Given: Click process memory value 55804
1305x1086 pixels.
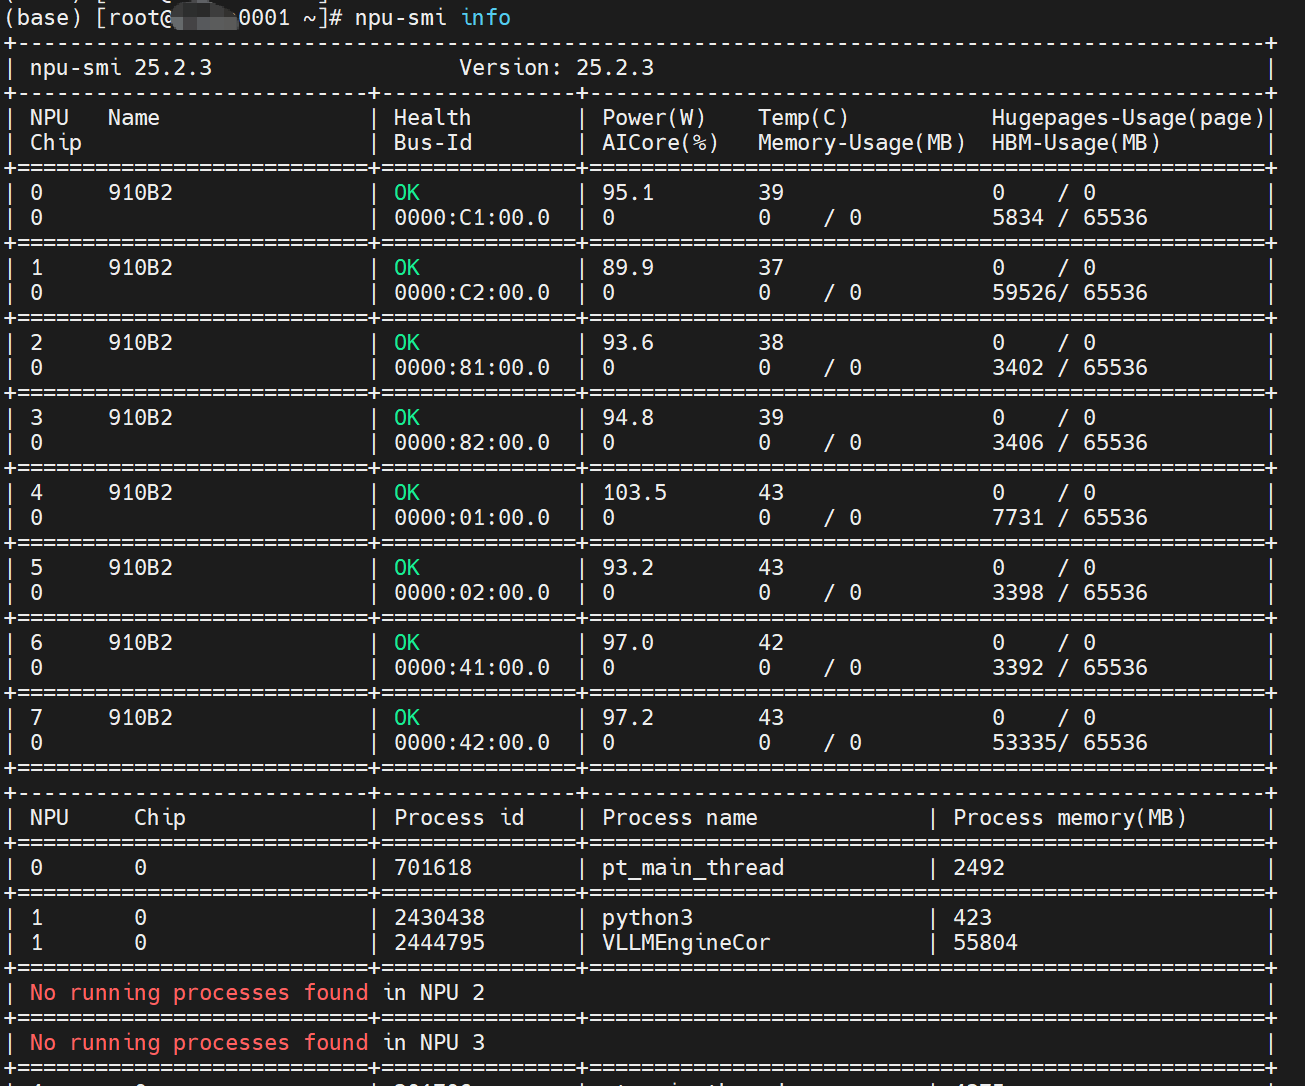Looking at the screenshot, I should point(985,943).
